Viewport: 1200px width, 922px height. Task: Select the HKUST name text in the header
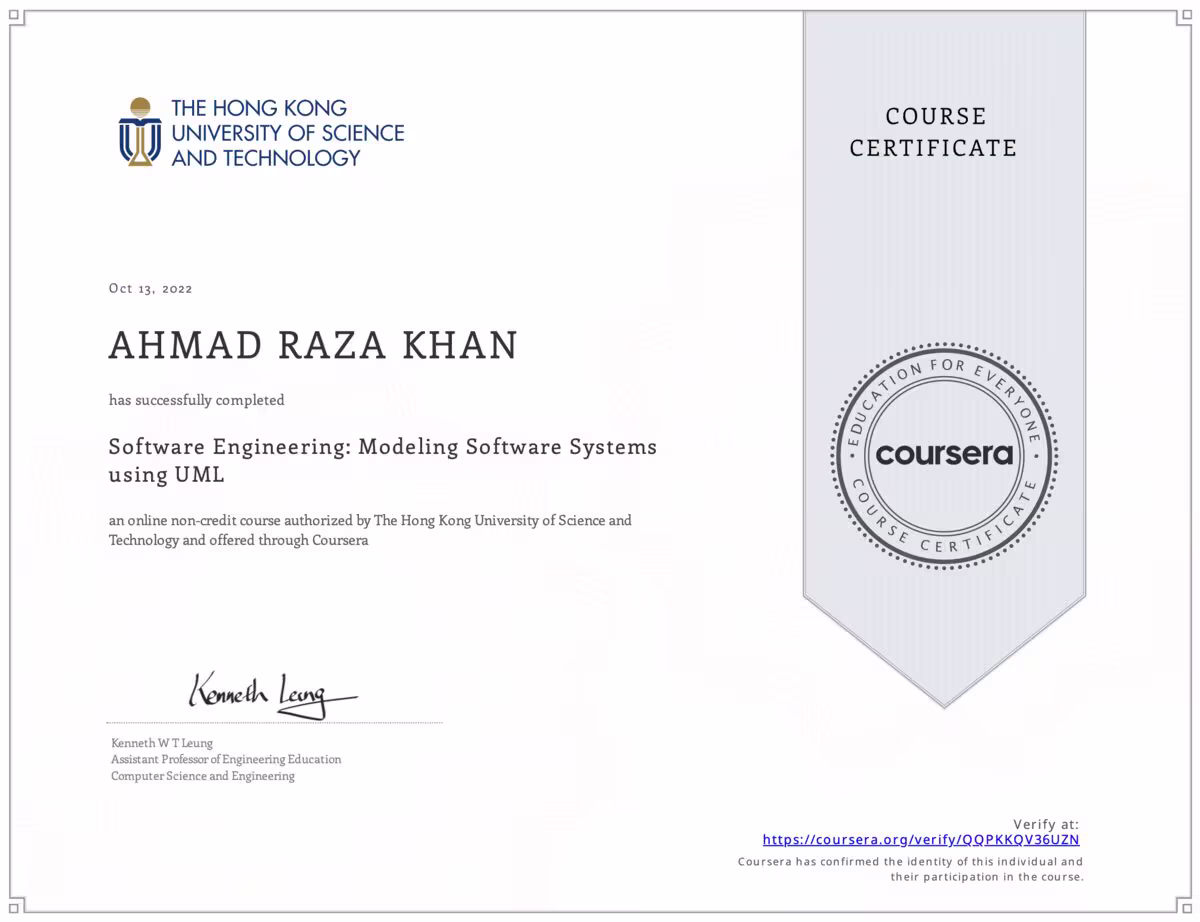pyautogui.click(x=287, y=131)
